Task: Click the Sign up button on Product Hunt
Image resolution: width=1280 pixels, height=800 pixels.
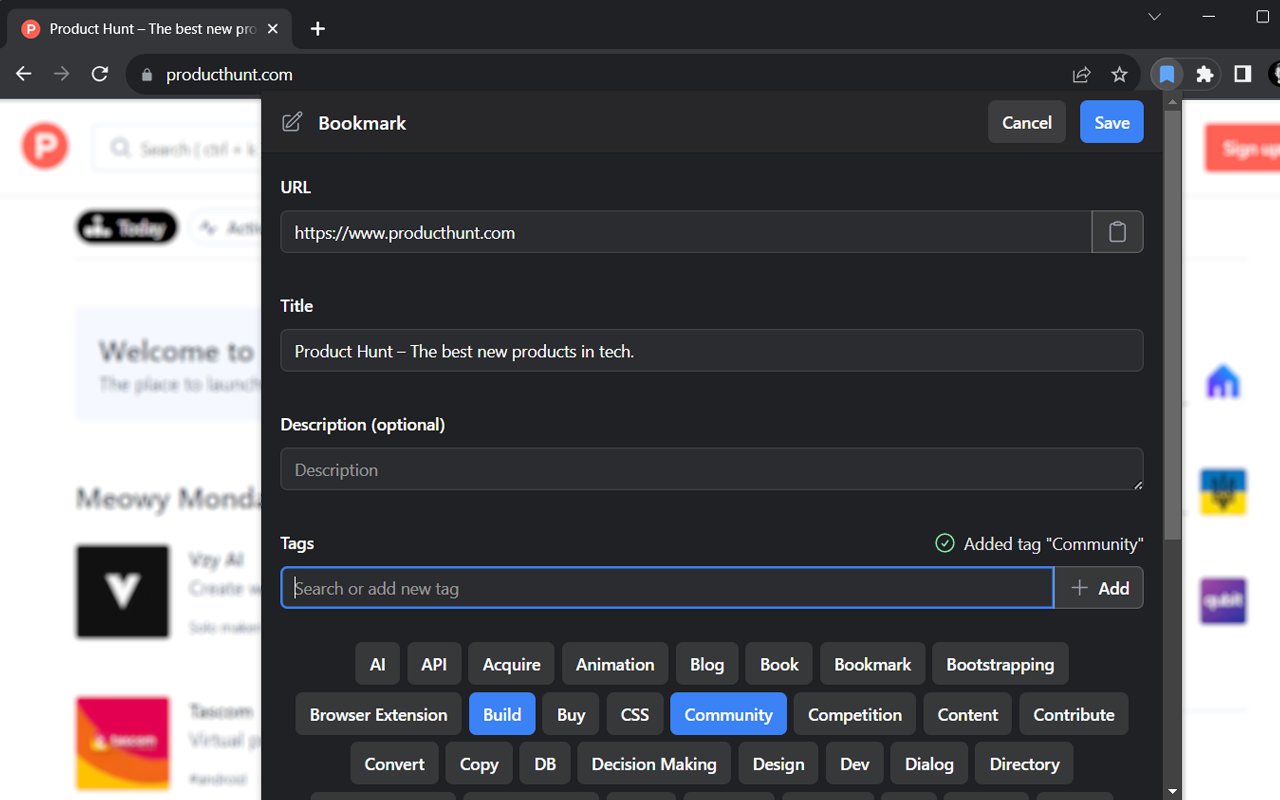Action: (1242, 148)
